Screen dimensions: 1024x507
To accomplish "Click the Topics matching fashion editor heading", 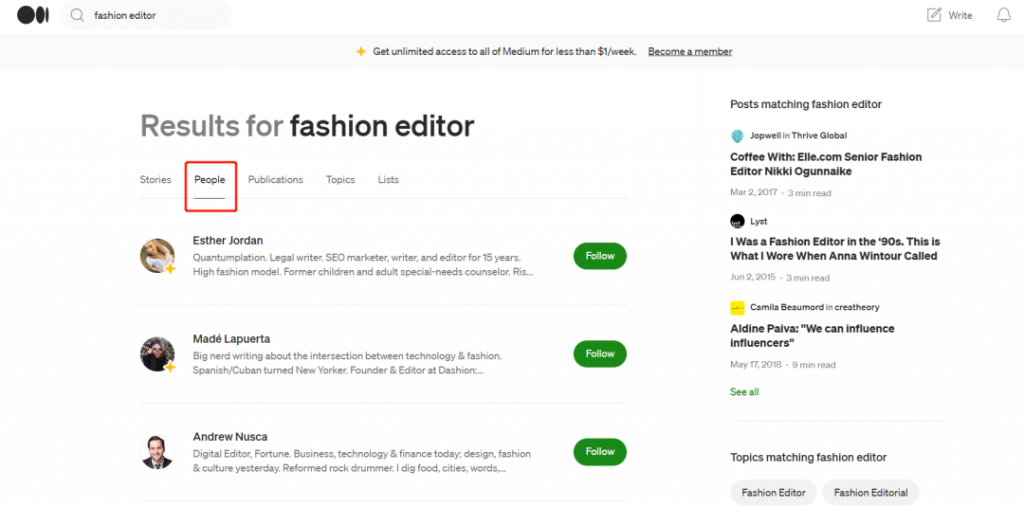I will 808,457.
